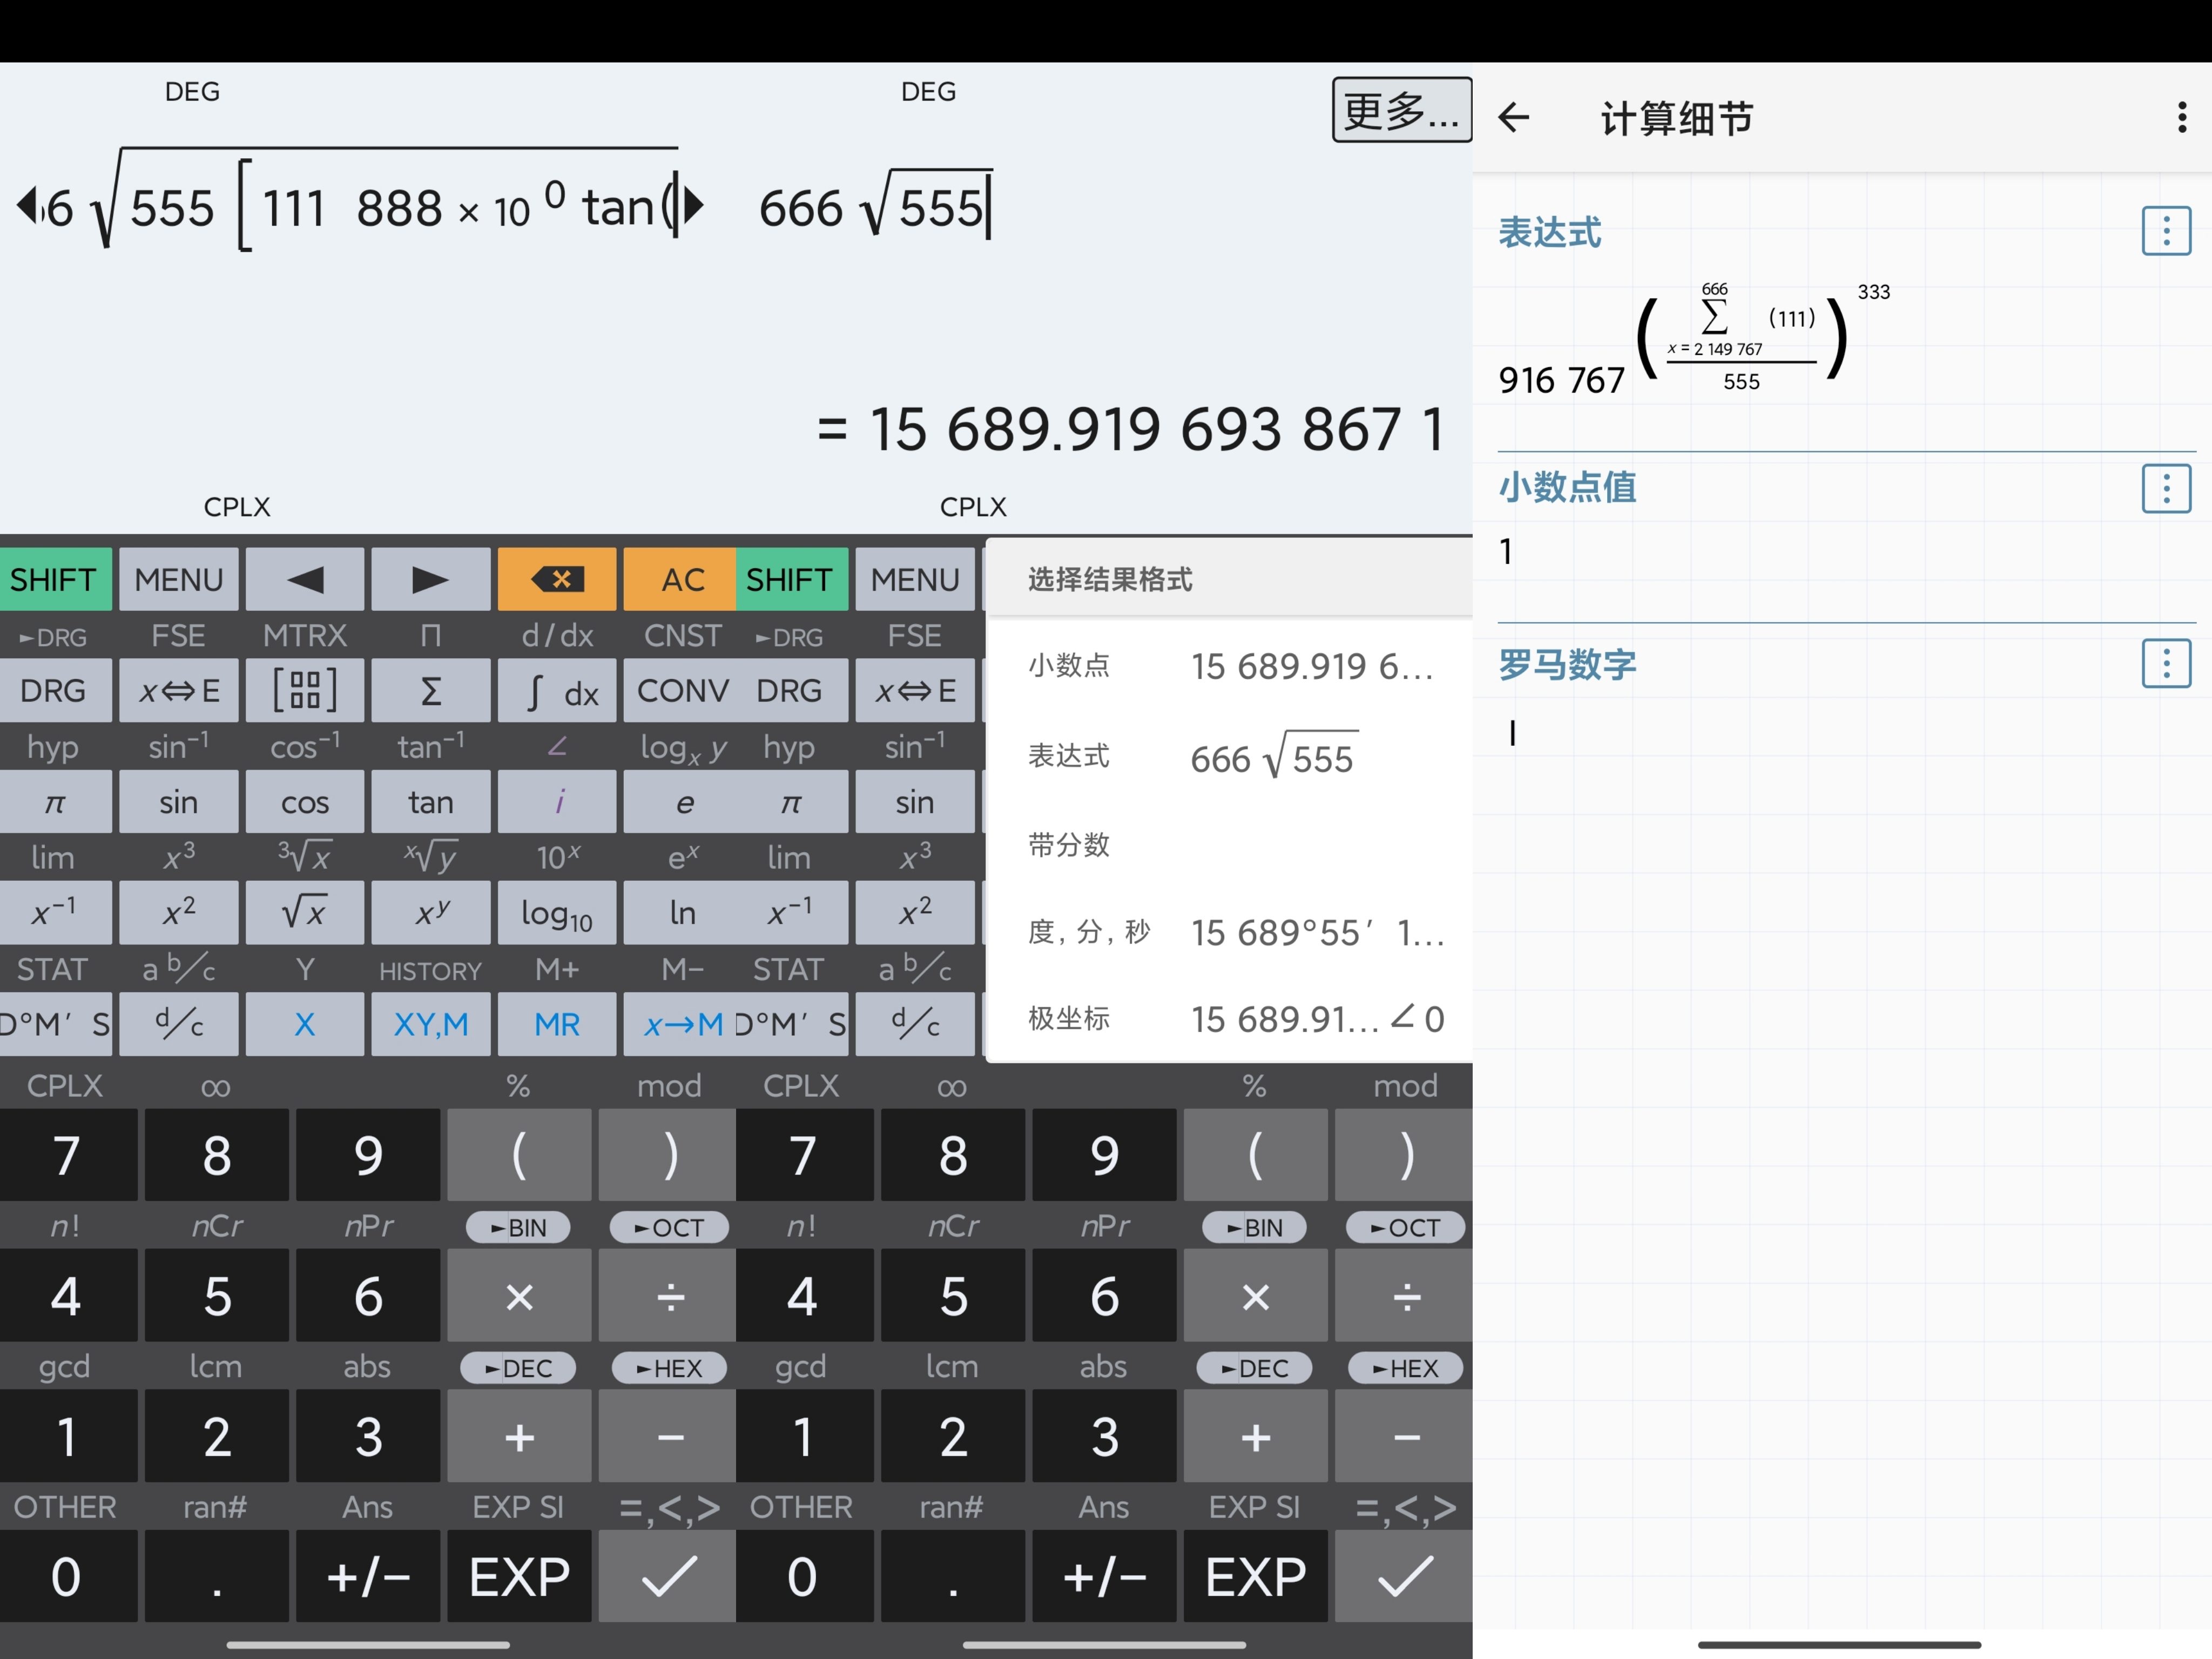Open the overflow menu in 计算细节 header
This screenshot has height=1659, width=2212.
point(2181,118)
